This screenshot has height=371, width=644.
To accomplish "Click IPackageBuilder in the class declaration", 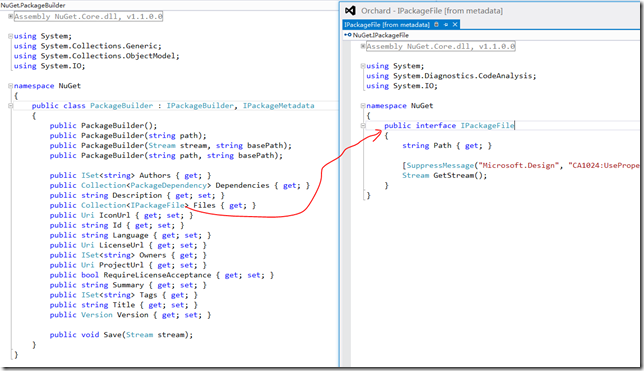I will tap(200, 106).
